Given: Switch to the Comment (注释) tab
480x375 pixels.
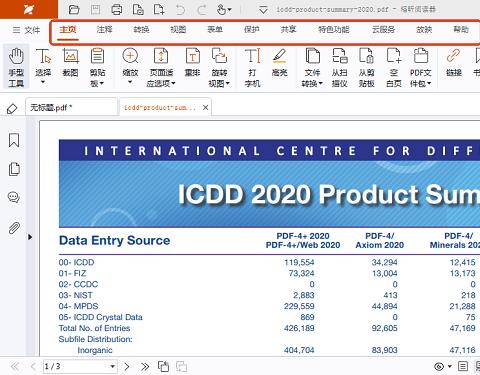Looking at the screenshot, I should pos(104,30).
